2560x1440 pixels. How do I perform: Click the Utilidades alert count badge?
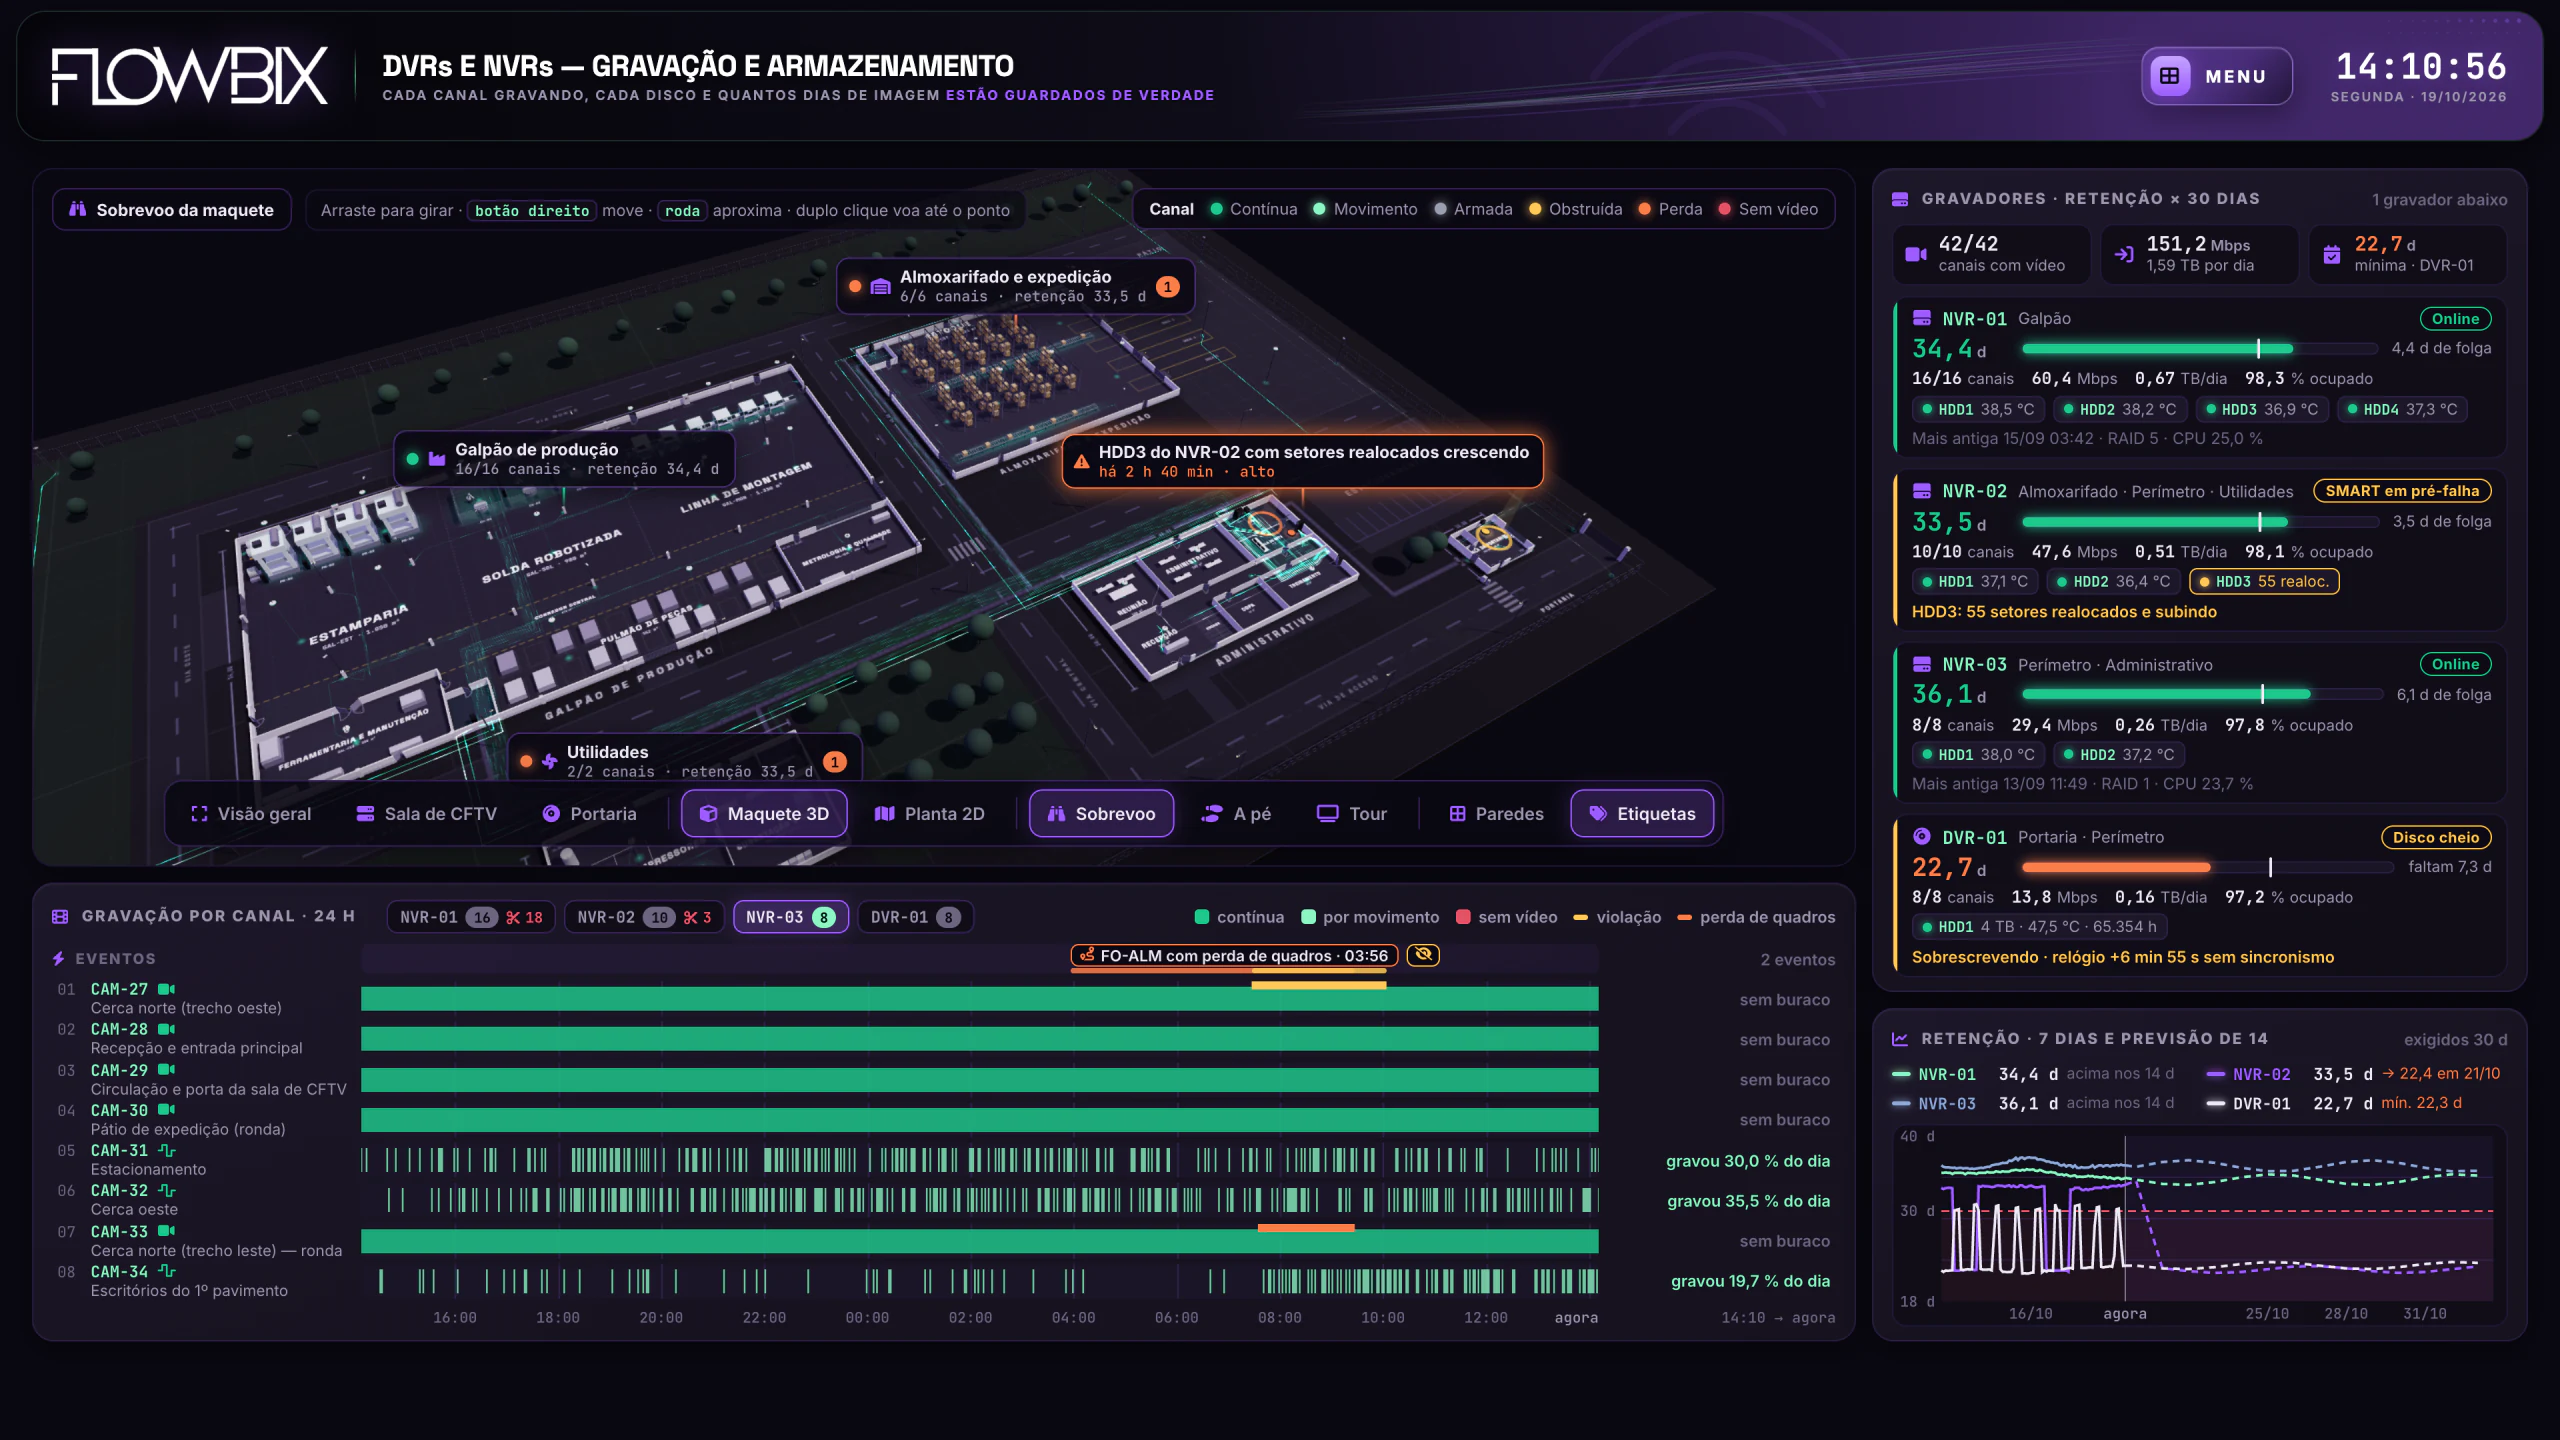coord(835,762)
